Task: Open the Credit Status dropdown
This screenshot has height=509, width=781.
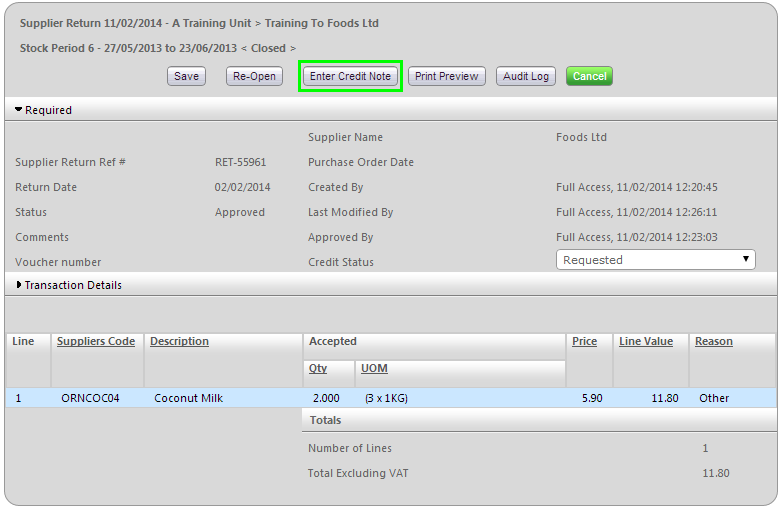Action: coord(655,260)
